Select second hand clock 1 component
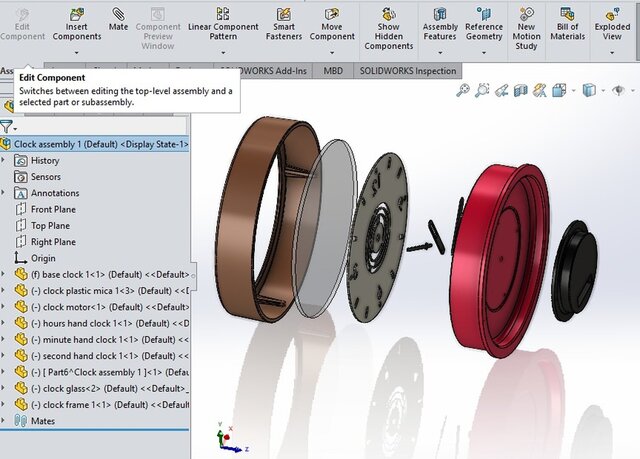 tap(102, 356)
